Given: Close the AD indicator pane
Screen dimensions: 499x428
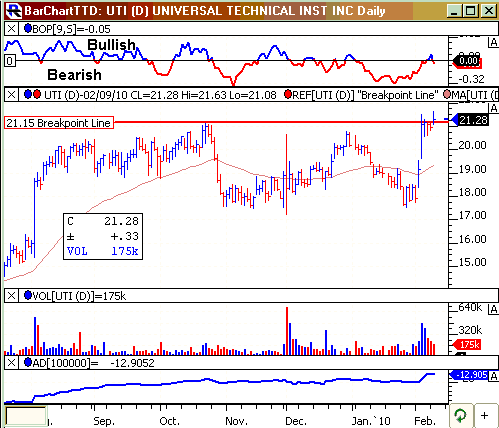Looking at the screenshot, I should tap(11, 363).
